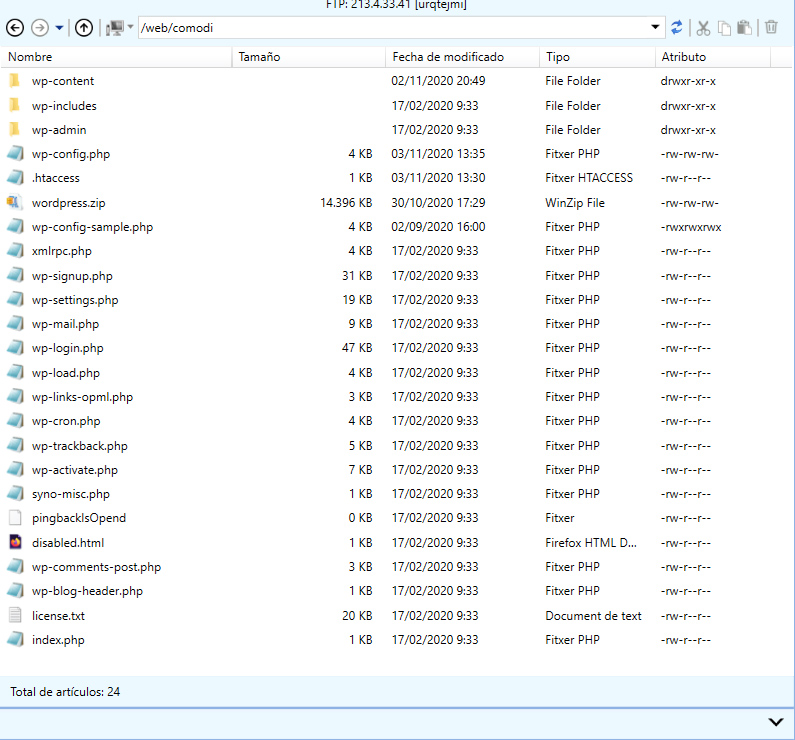Select the wp-config.php file

[x=70, y=154]
